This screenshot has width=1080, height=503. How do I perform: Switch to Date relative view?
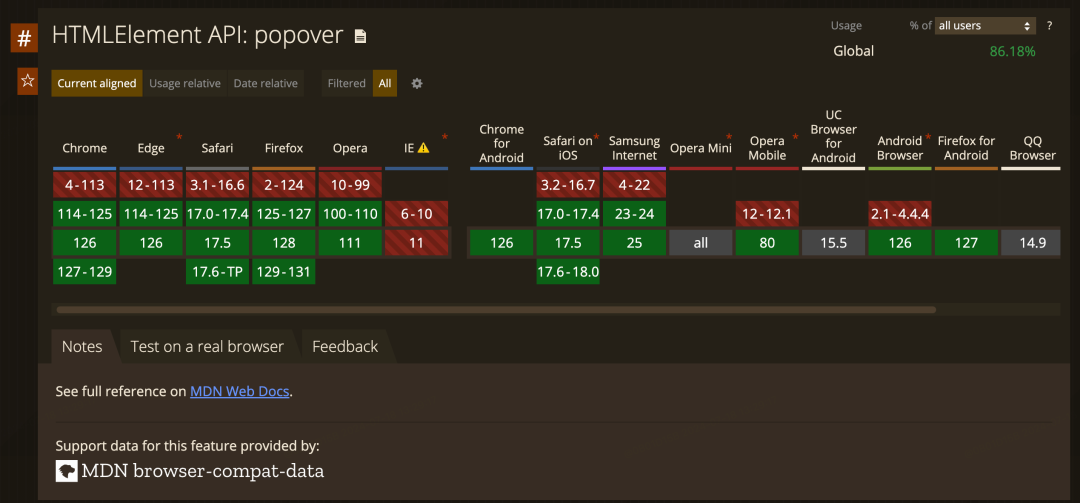tap(266, 83)
